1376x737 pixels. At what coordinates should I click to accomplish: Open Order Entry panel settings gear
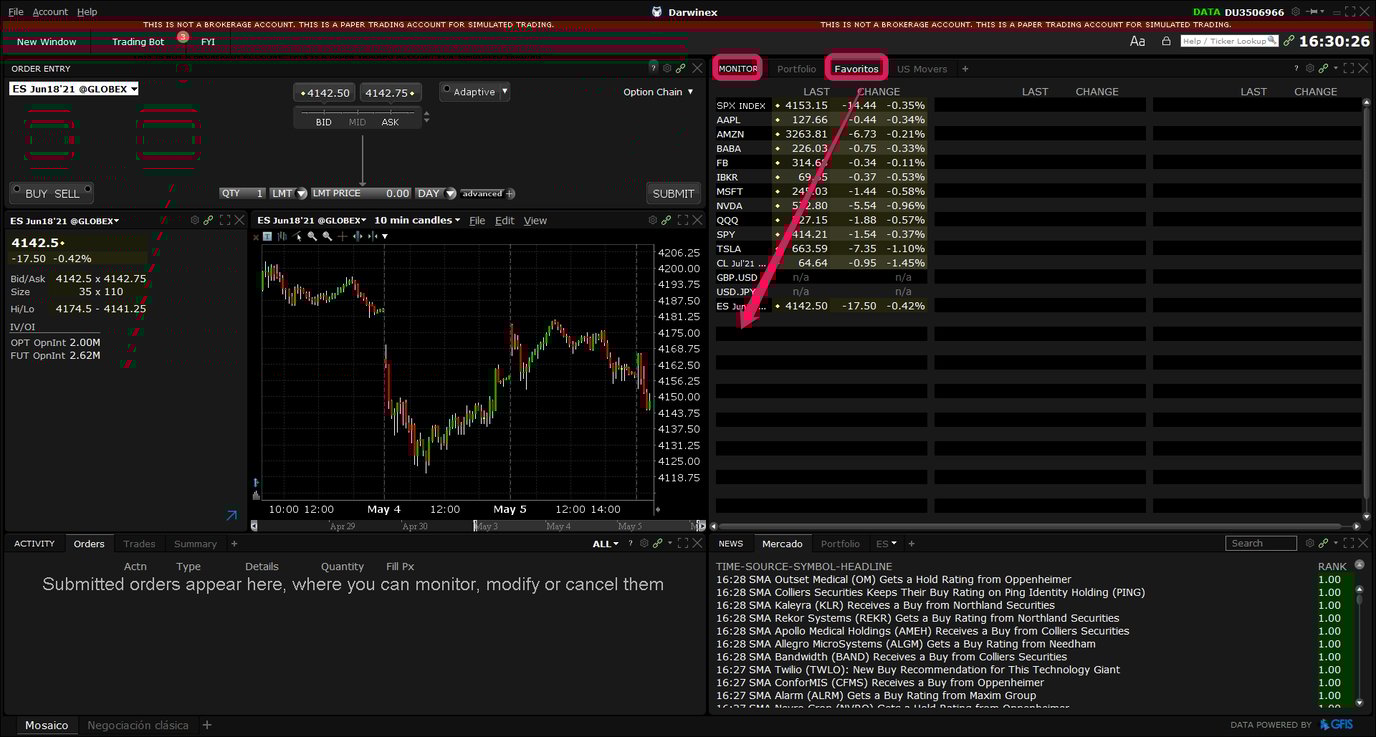[667, 68]
